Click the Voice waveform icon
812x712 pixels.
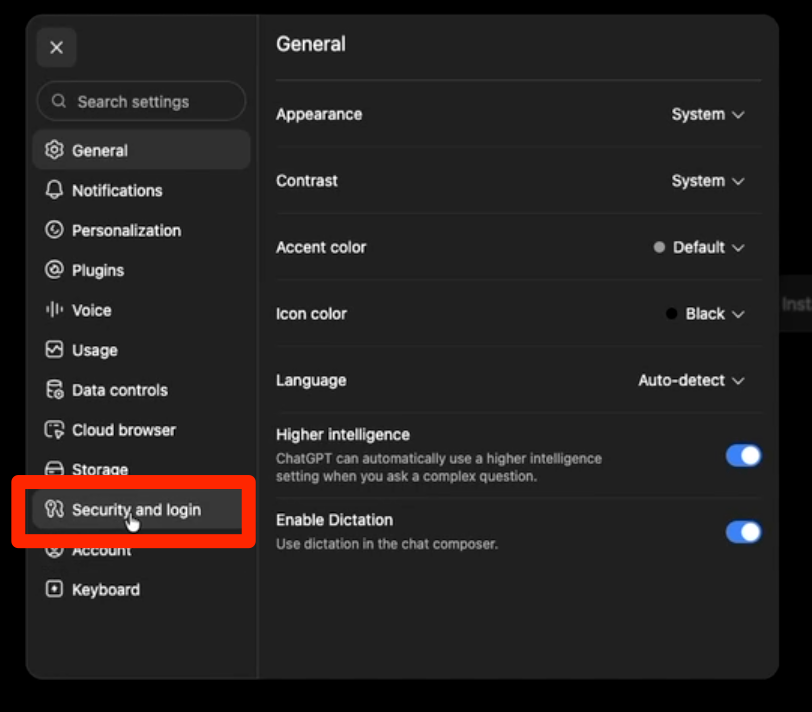(54, 310)
